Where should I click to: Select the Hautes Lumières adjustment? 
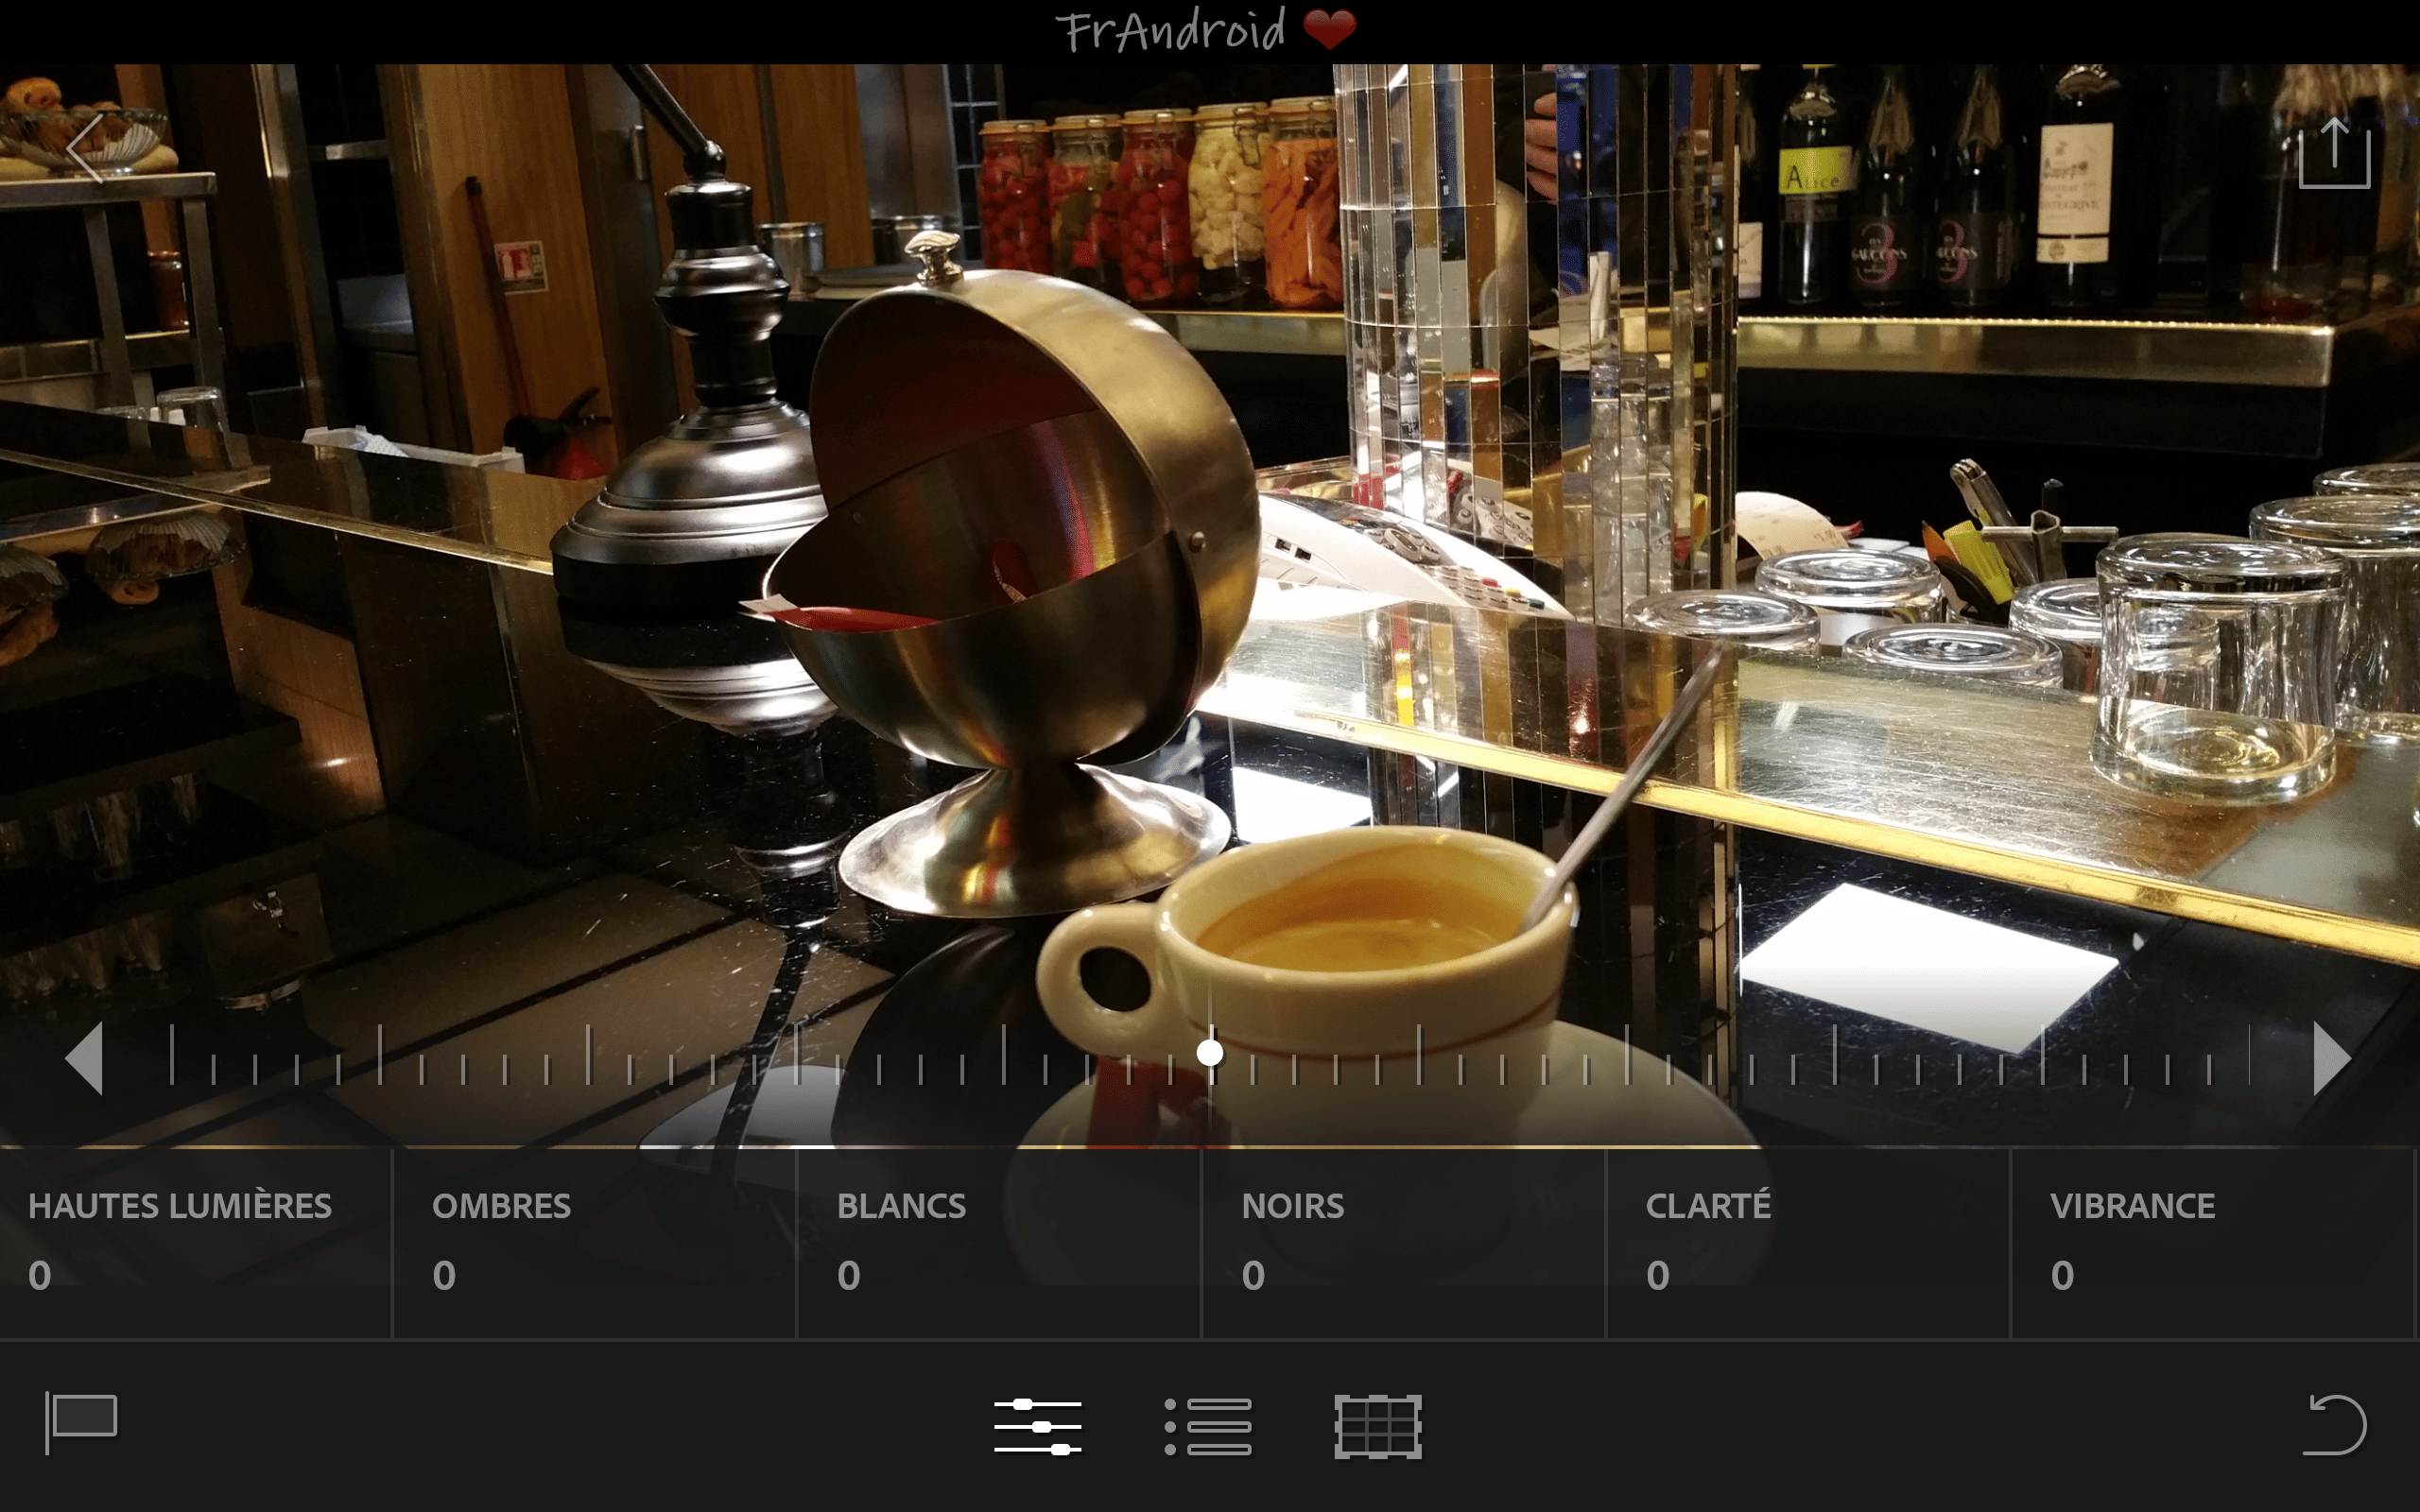[x=196, y=1242]
